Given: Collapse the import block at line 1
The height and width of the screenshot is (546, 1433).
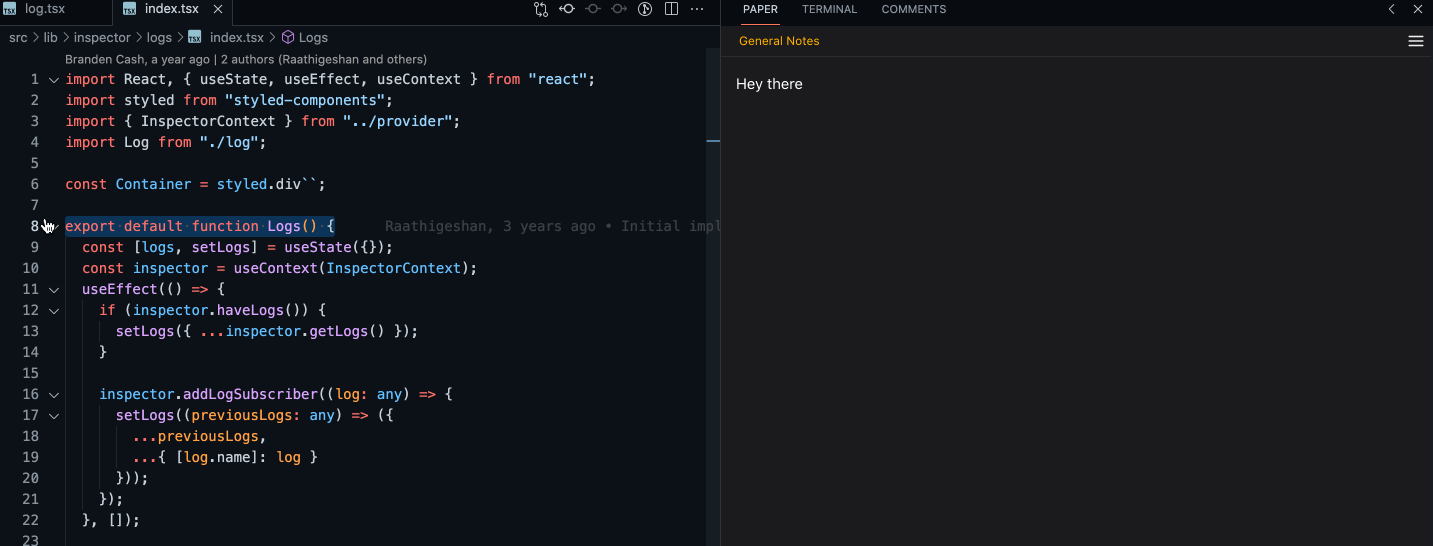Looking at the screenshot, I should [x=54, y=79].
